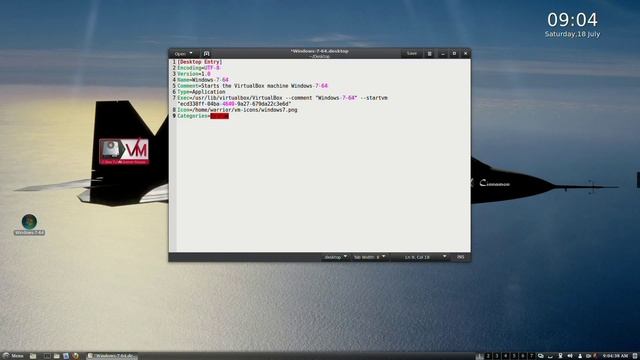The image size is (640, 360).
Task: Select the desktop syntax language dropdown
Action: [336, 257]
